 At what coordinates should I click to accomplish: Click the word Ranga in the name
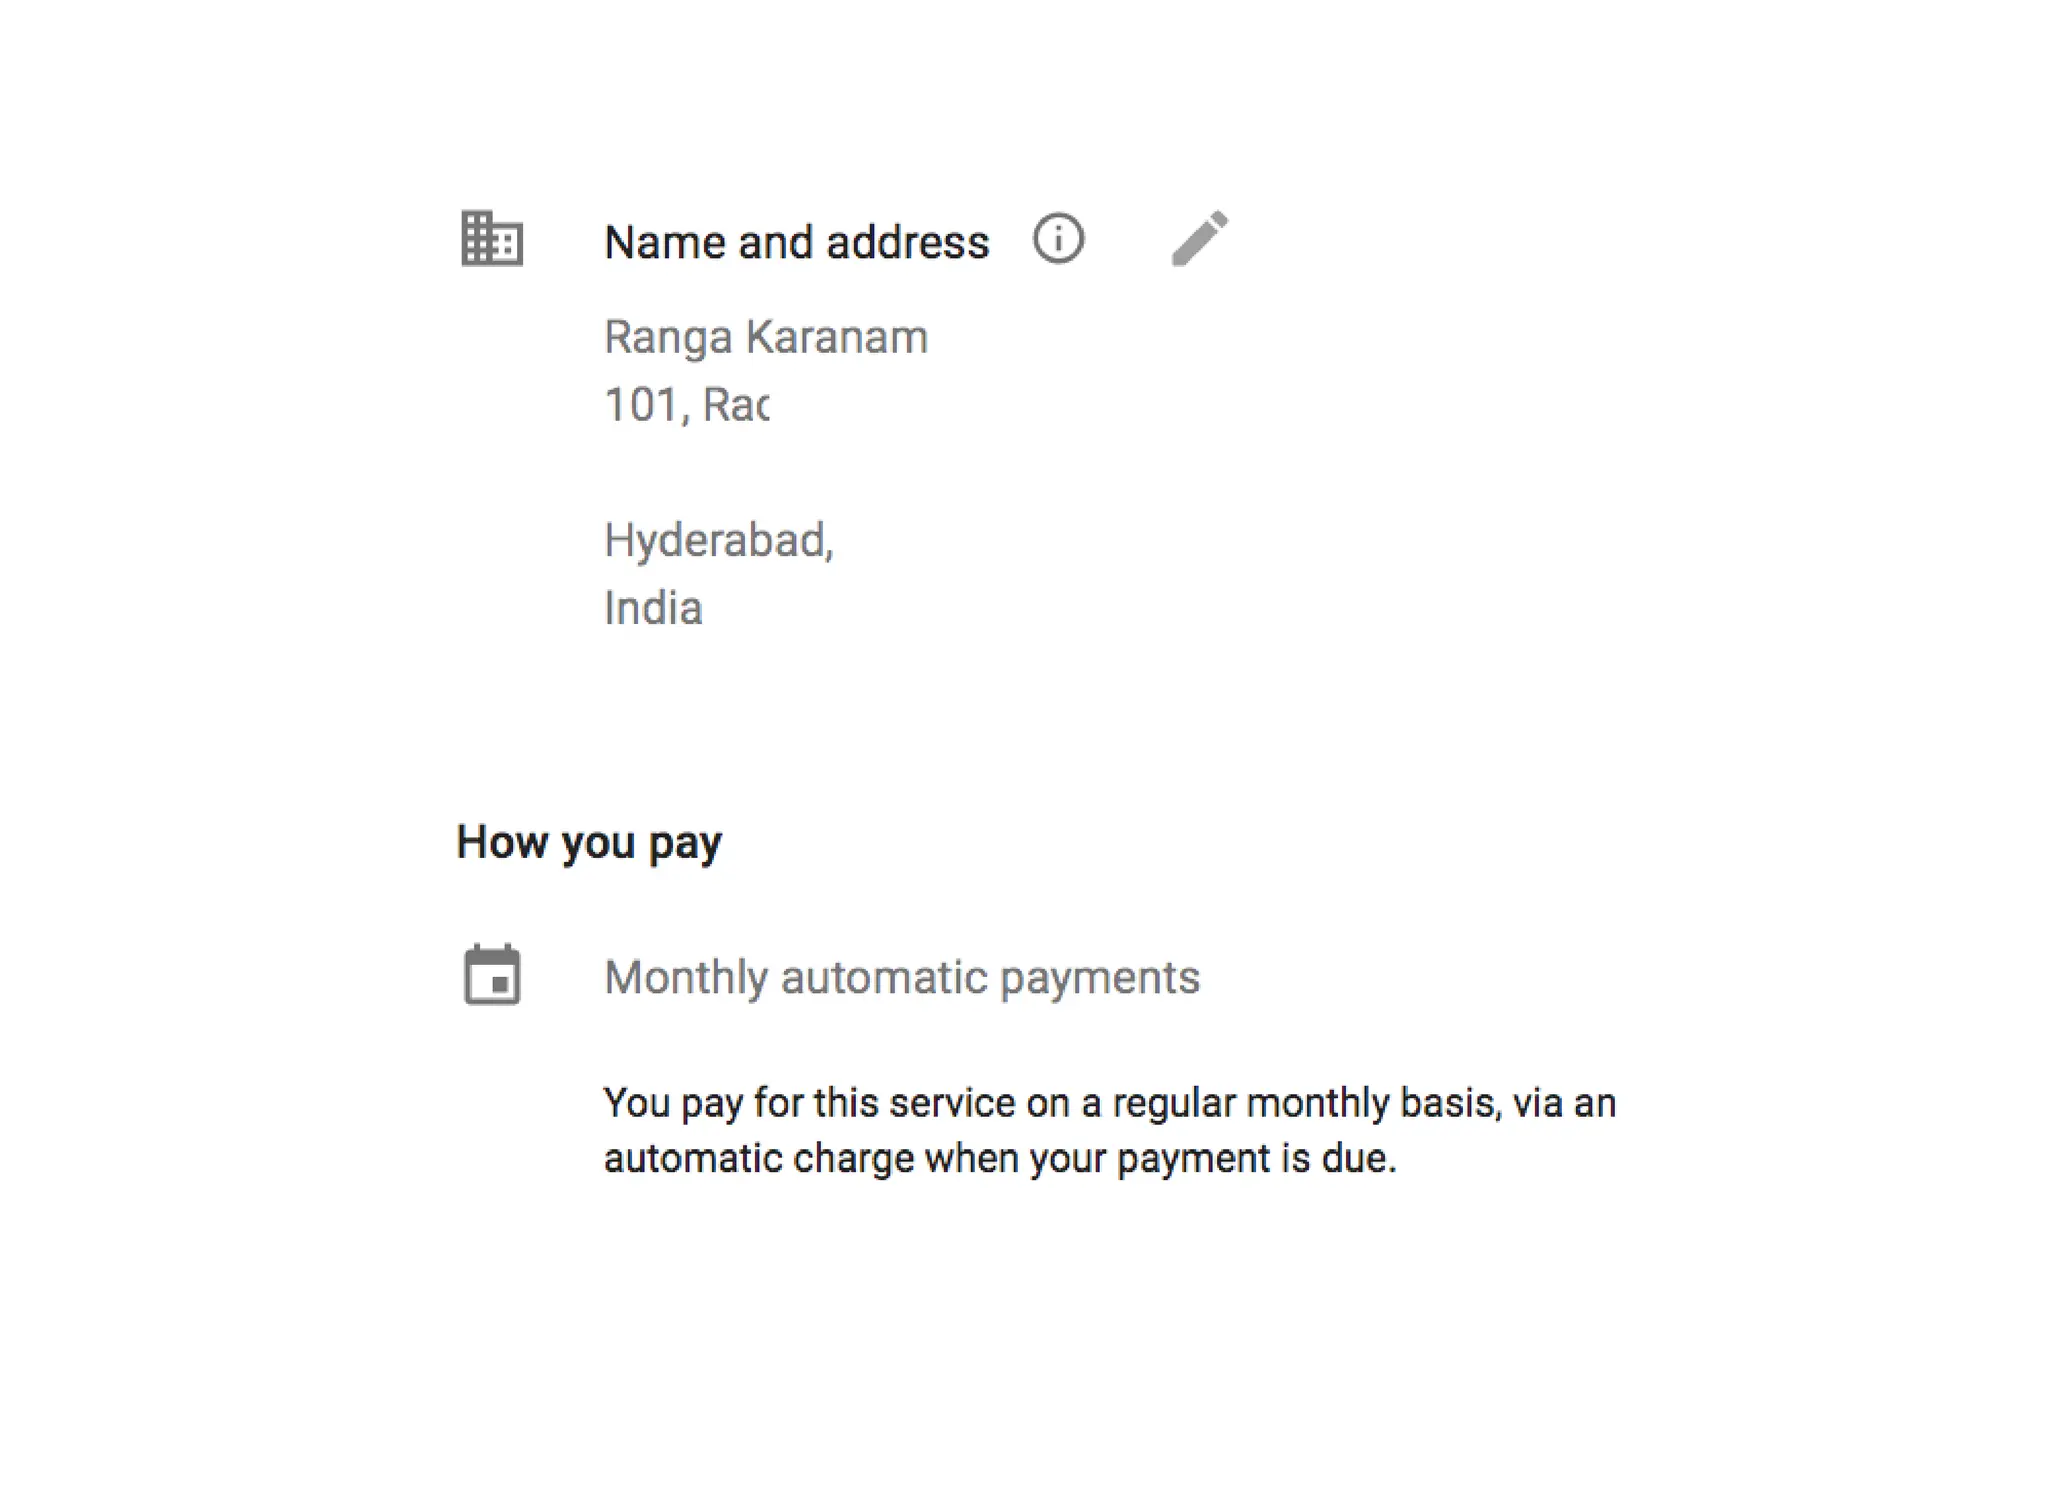click(x=668, y=338)
